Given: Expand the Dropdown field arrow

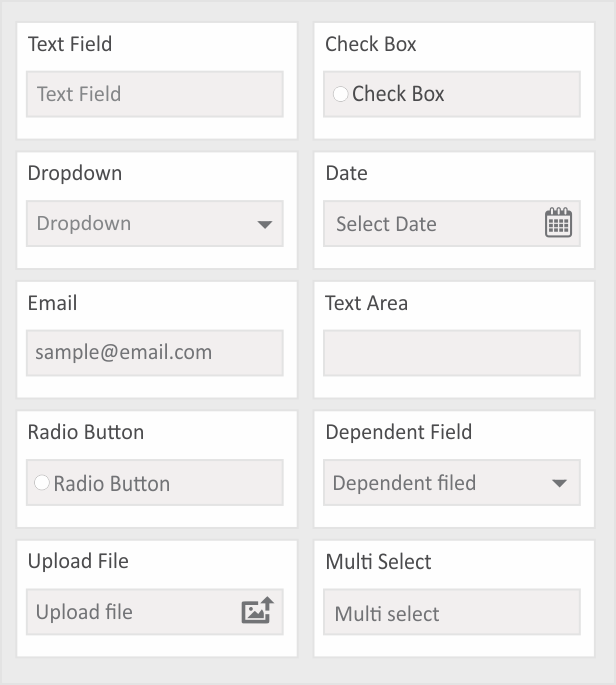Looking at the screenshot, I should tap(264, 224).
